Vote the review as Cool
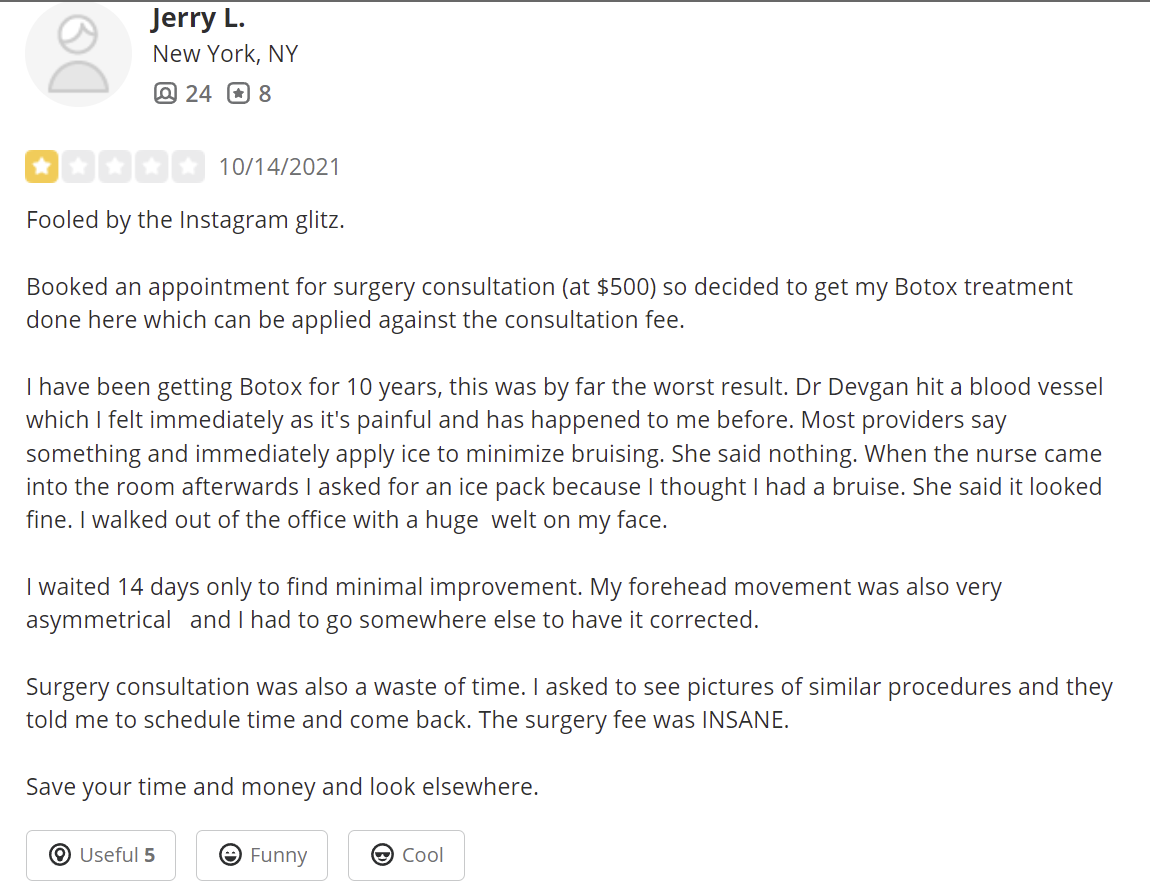Viewport: 1150px width, 884px height. click(x=406, y=855)
